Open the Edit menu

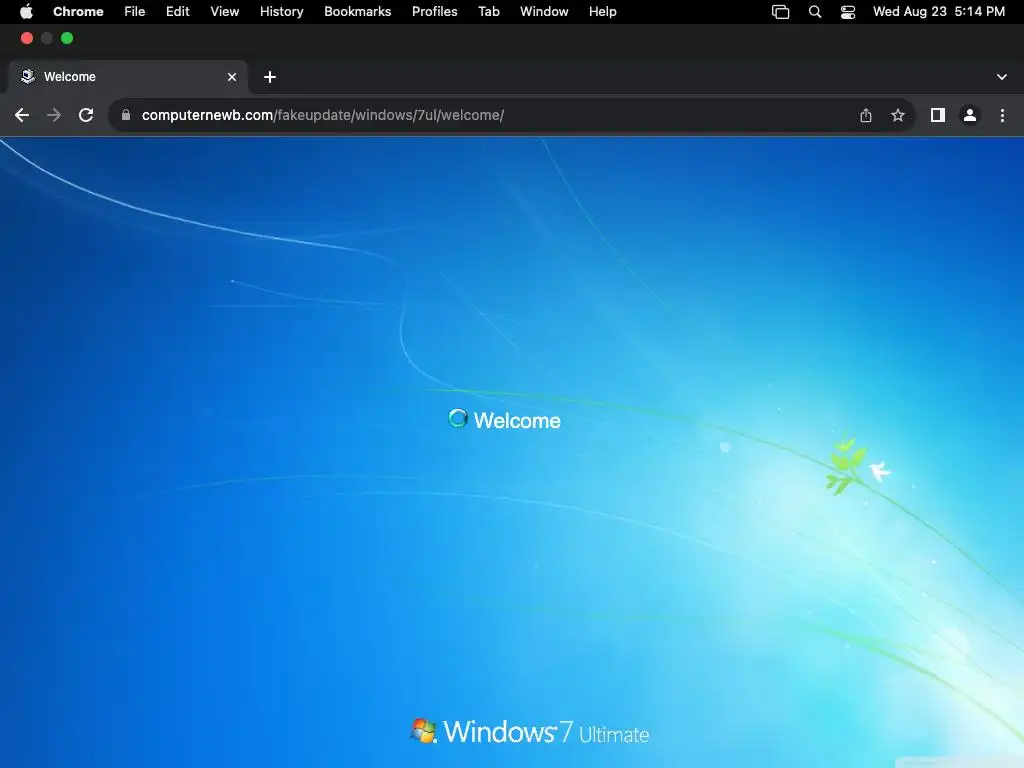[x=178, y=12]
